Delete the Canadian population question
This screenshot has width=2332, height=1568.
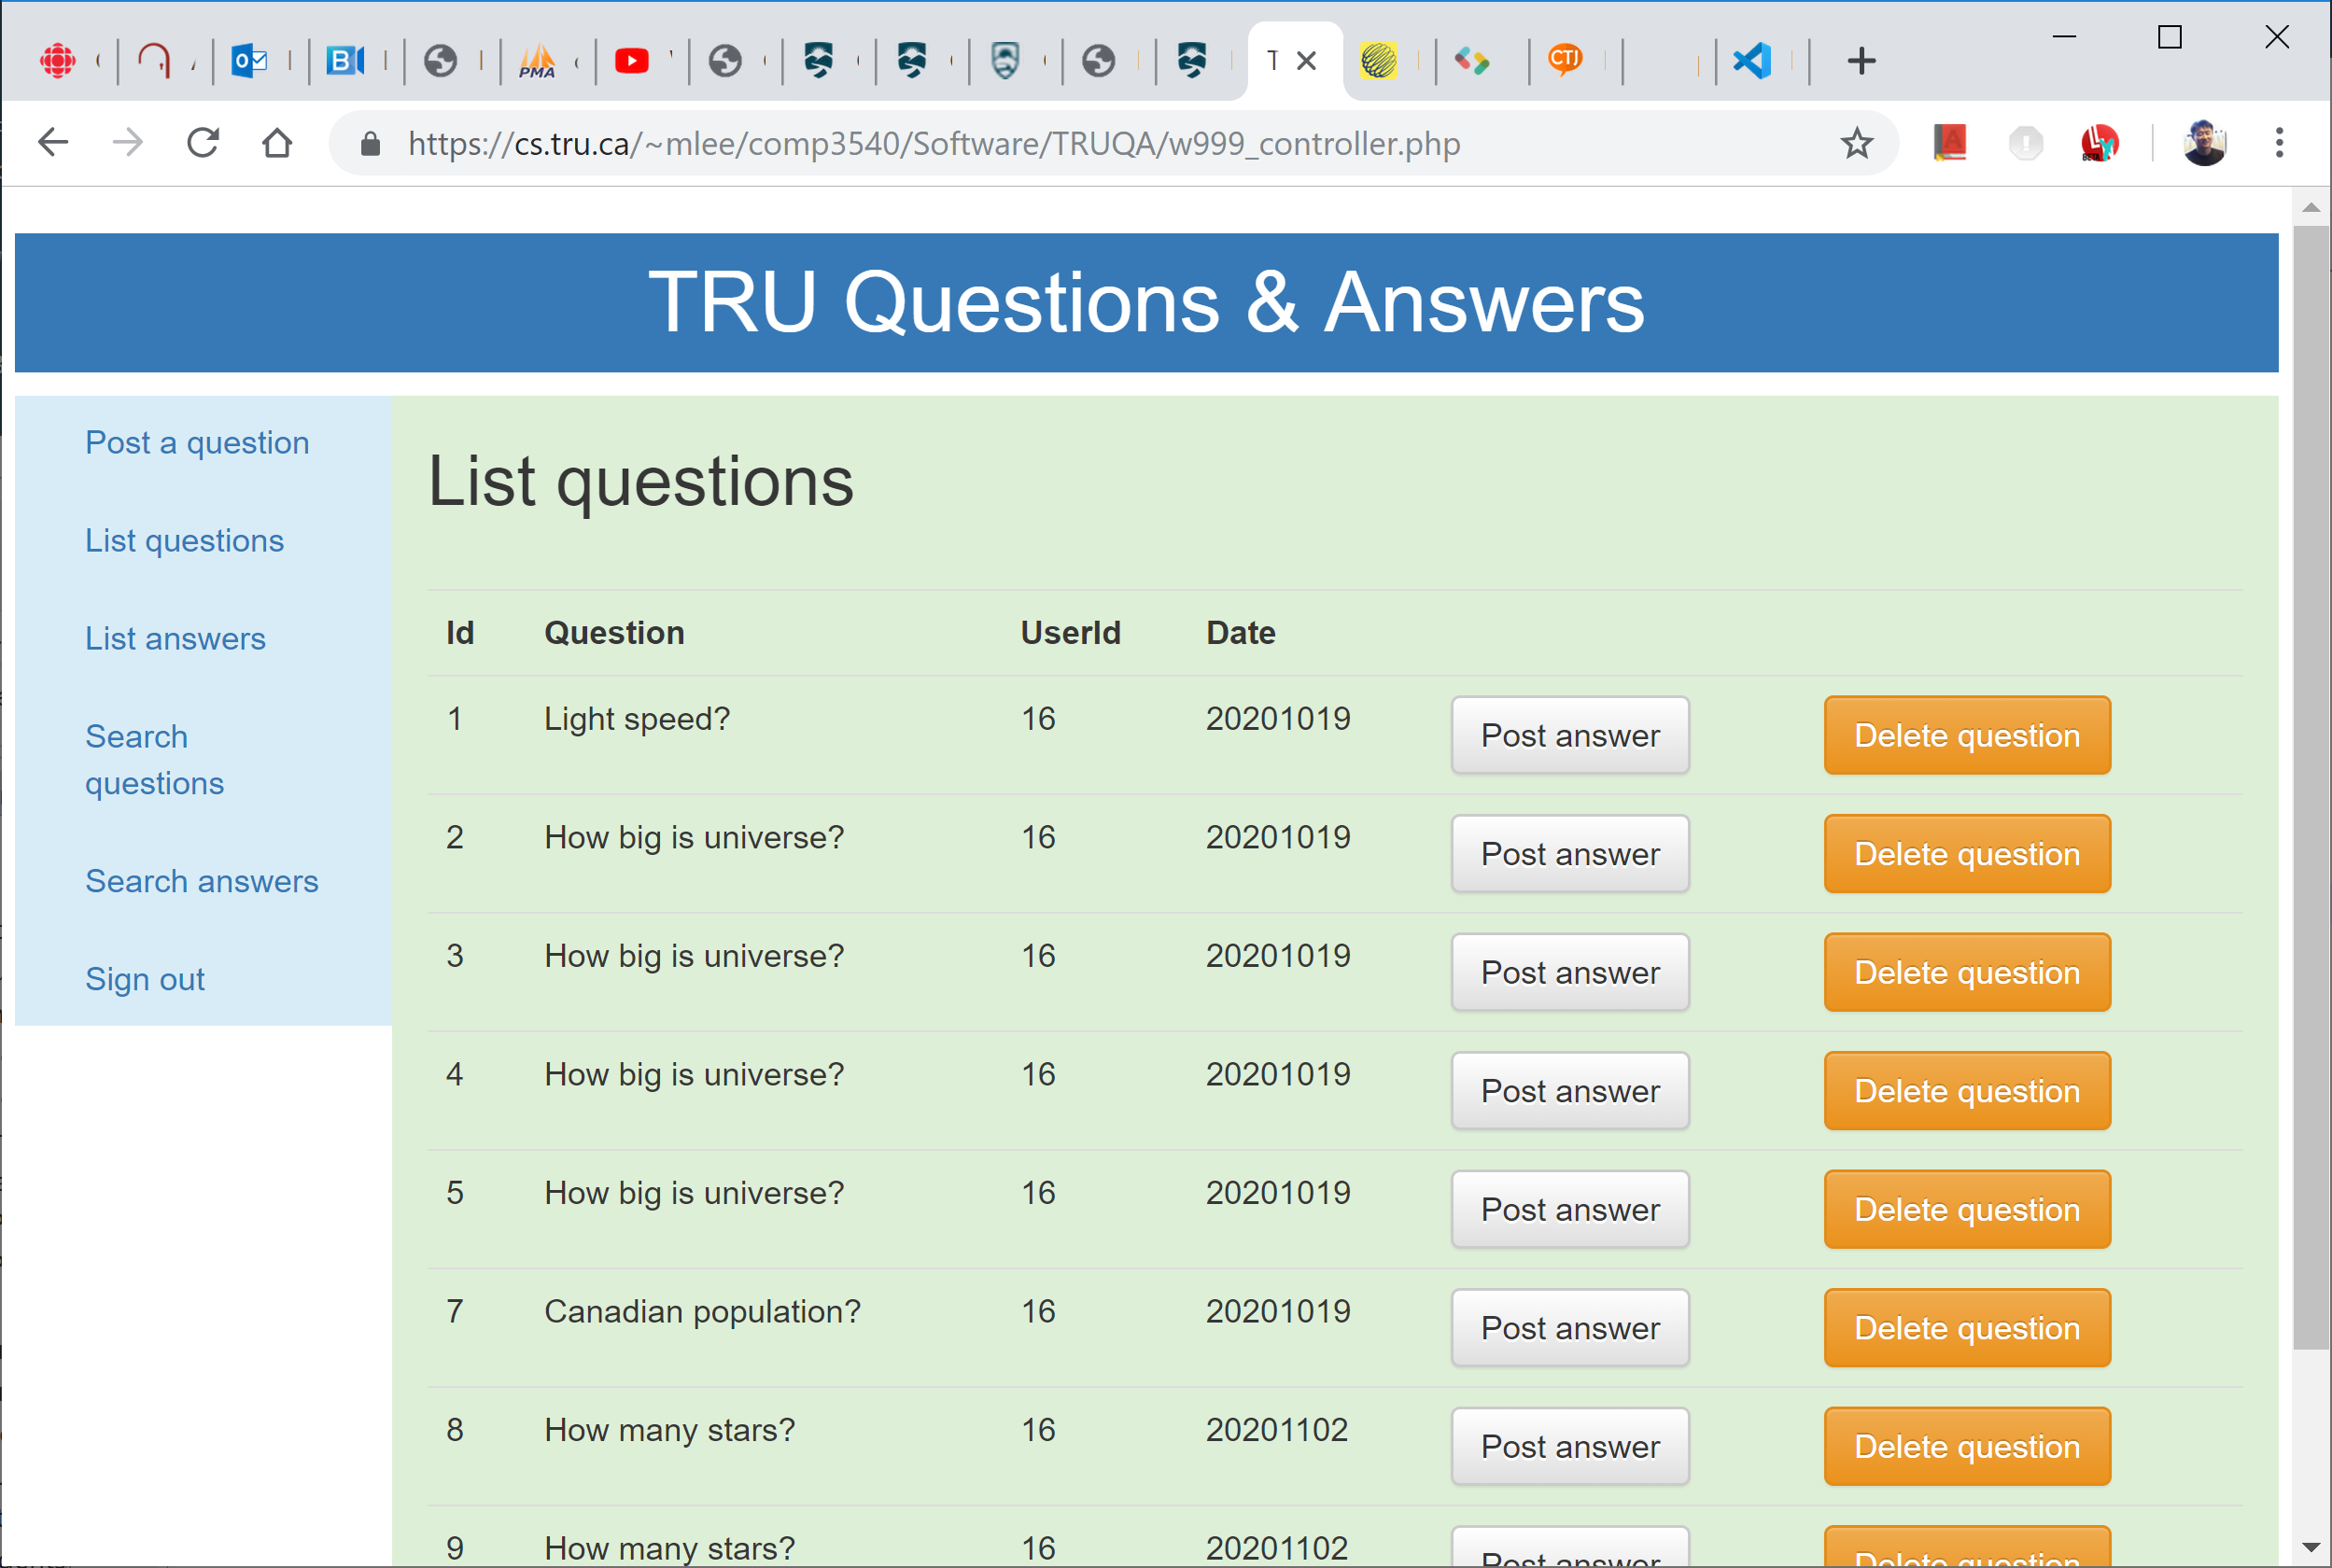click(x=1966, y=1328)
